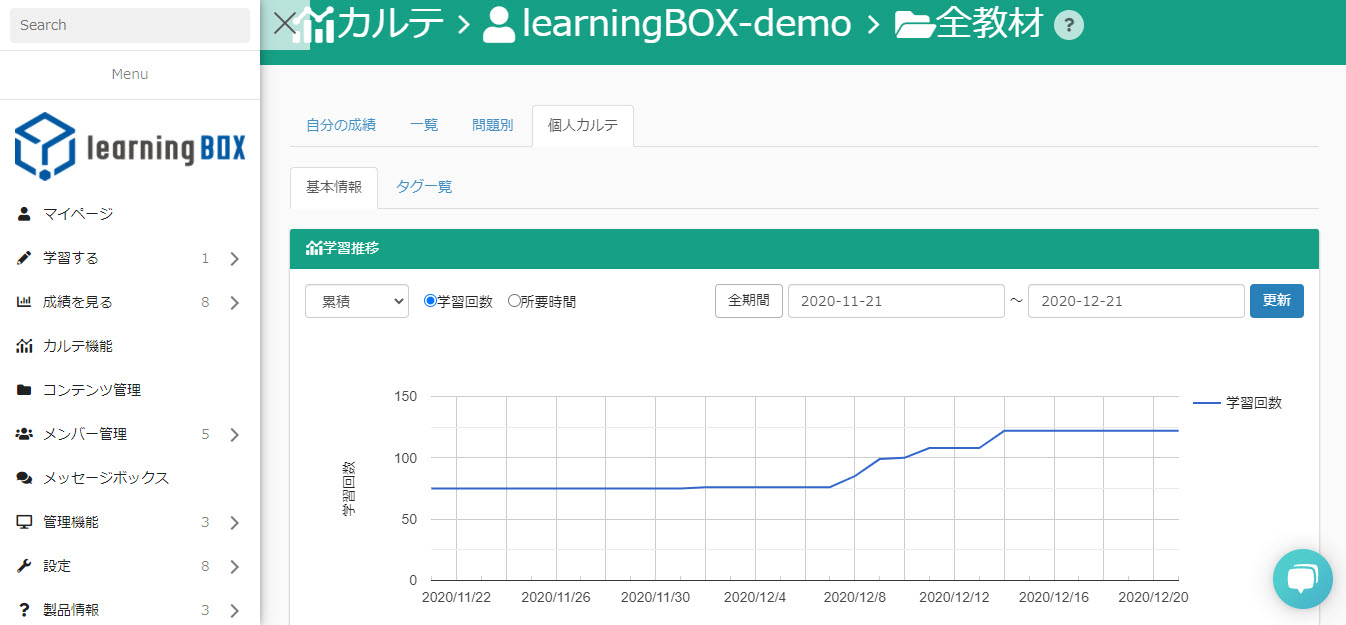
Task: Close the side menu with the X icon
Action: pyautogui.click(x=285, y=23)
